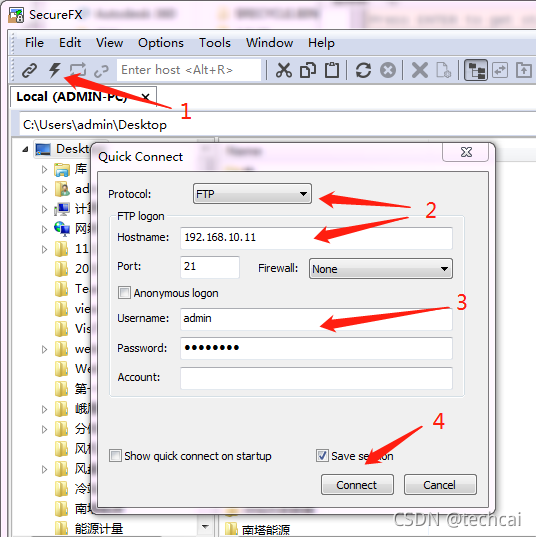The width and height of the screenshot is (536, 537).
Task: Click the Connect chain-link toolbar icon
Action: [x=29, y=70]
